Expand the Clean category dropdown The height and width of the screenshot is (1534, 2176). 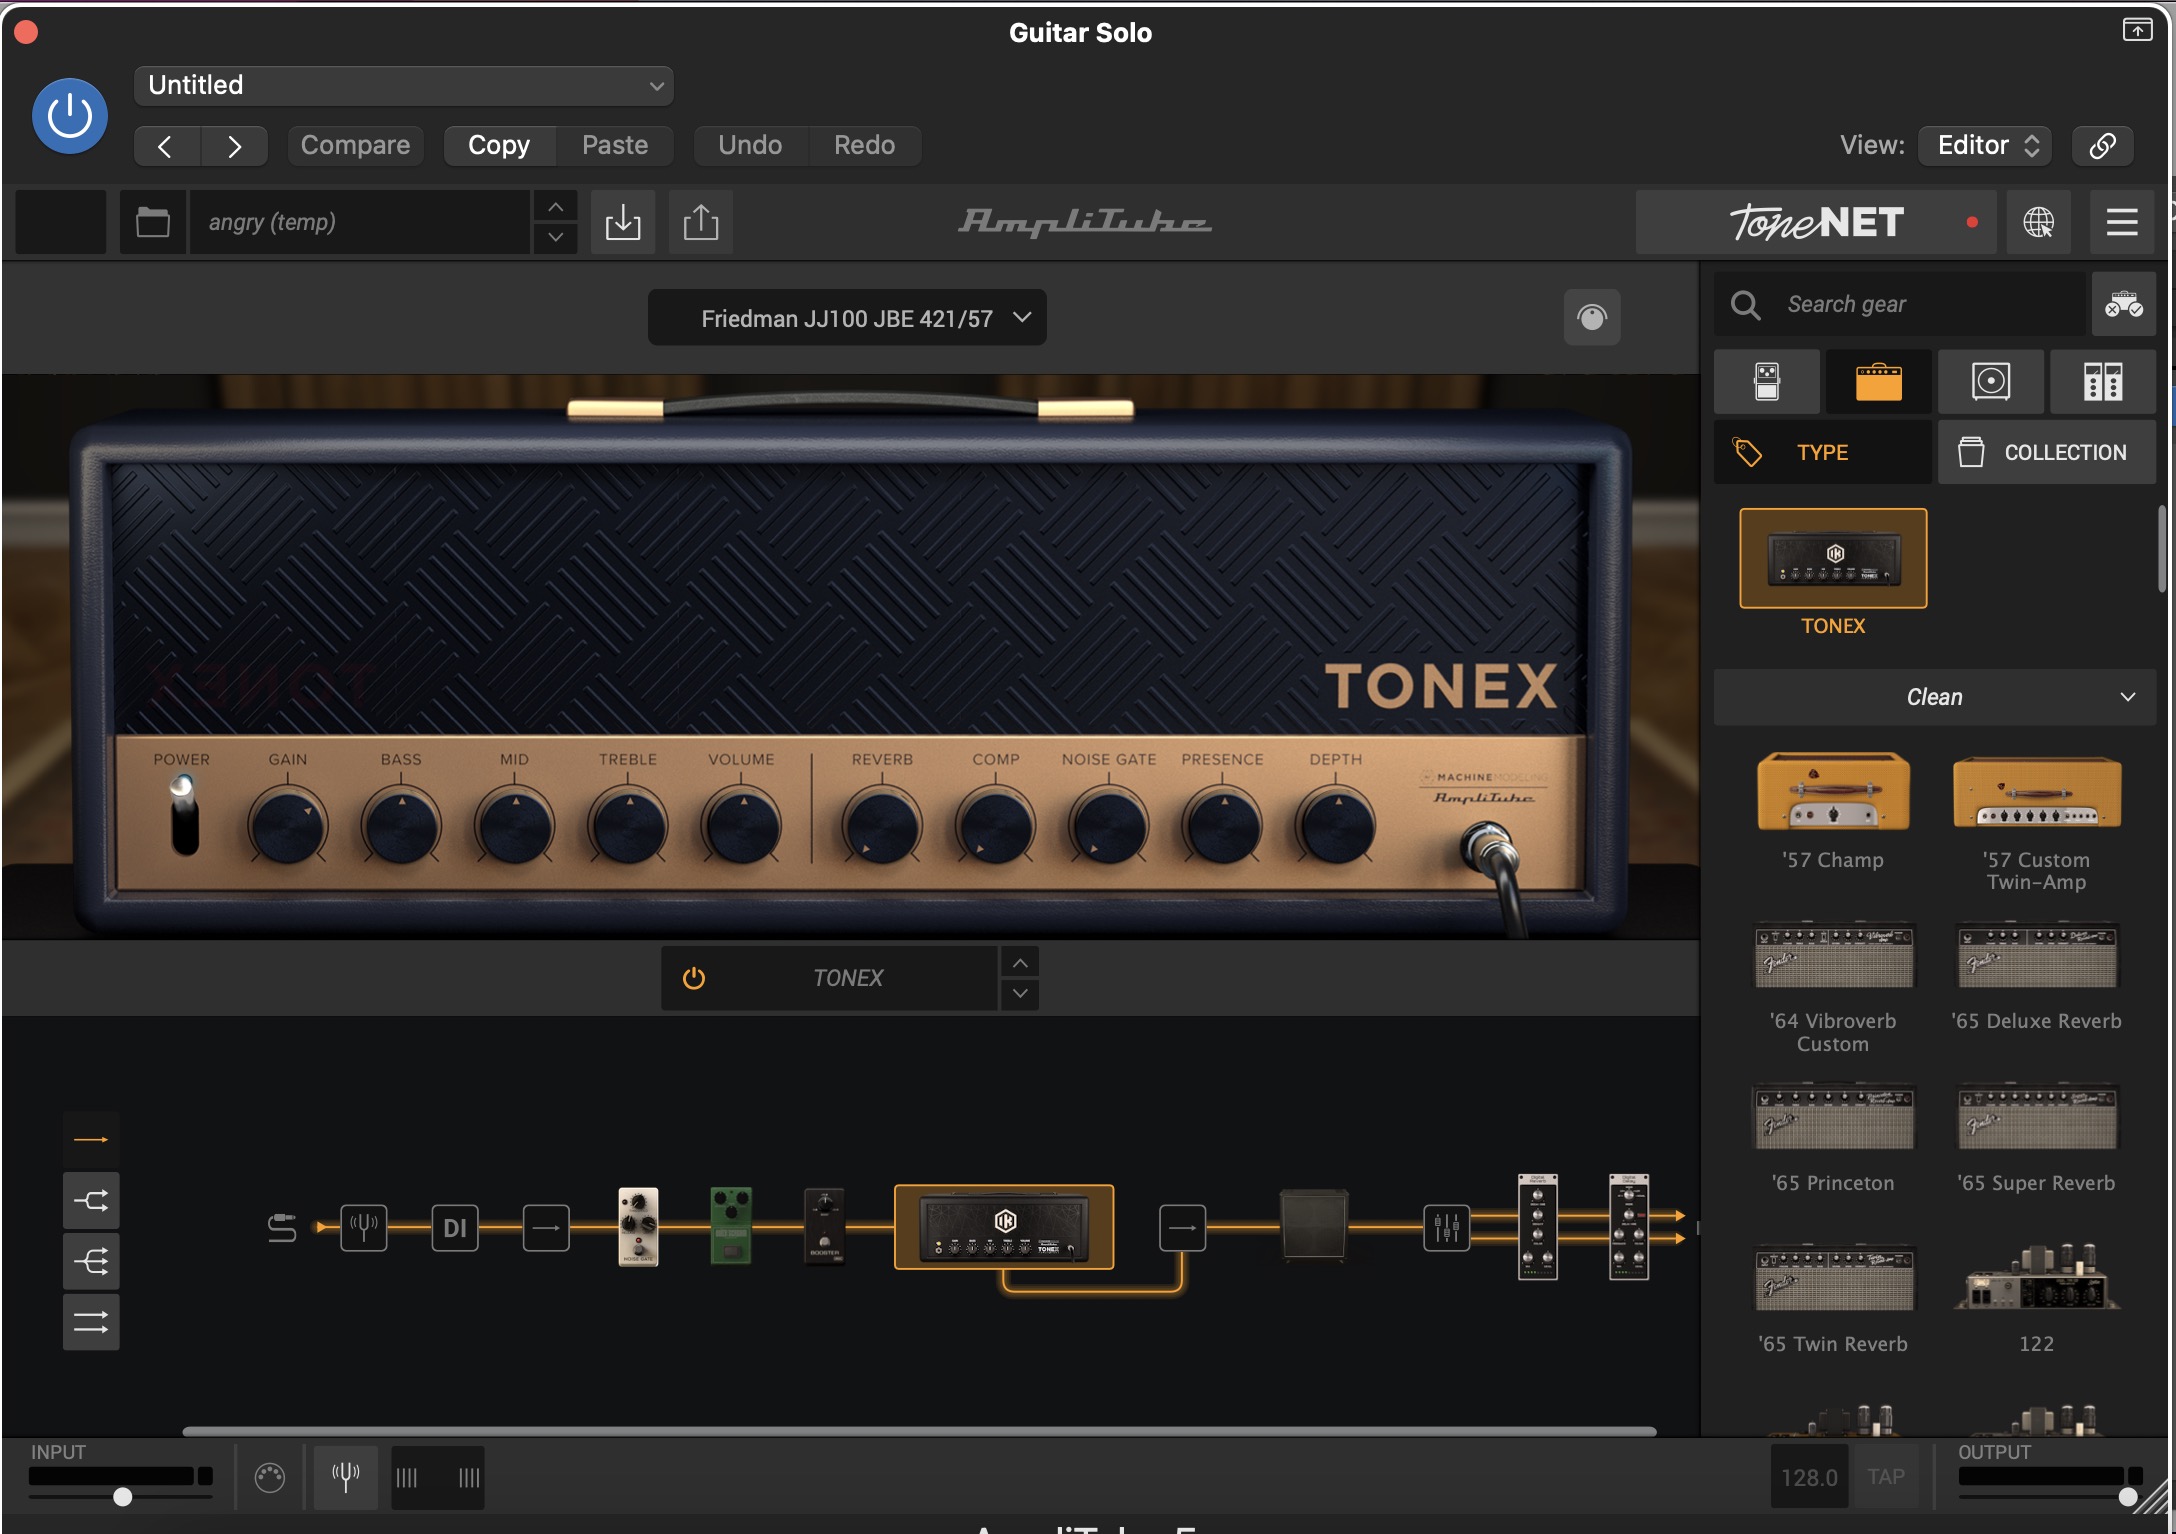tap(1935, 697)
